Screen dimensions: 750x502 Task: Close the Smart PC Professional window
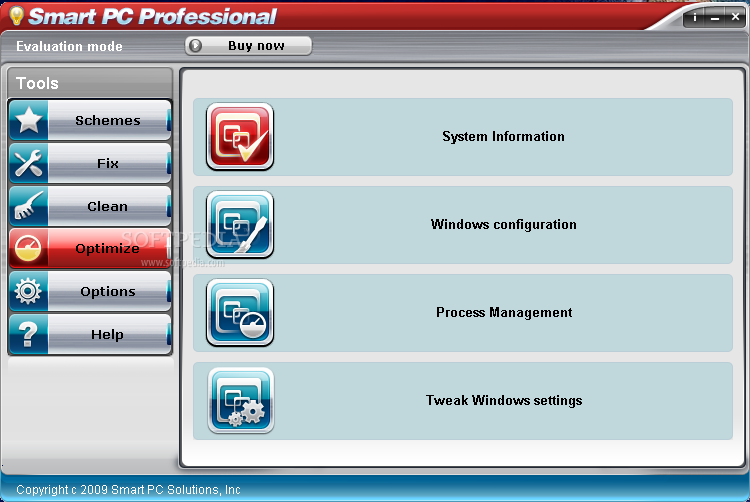(735, 18)
